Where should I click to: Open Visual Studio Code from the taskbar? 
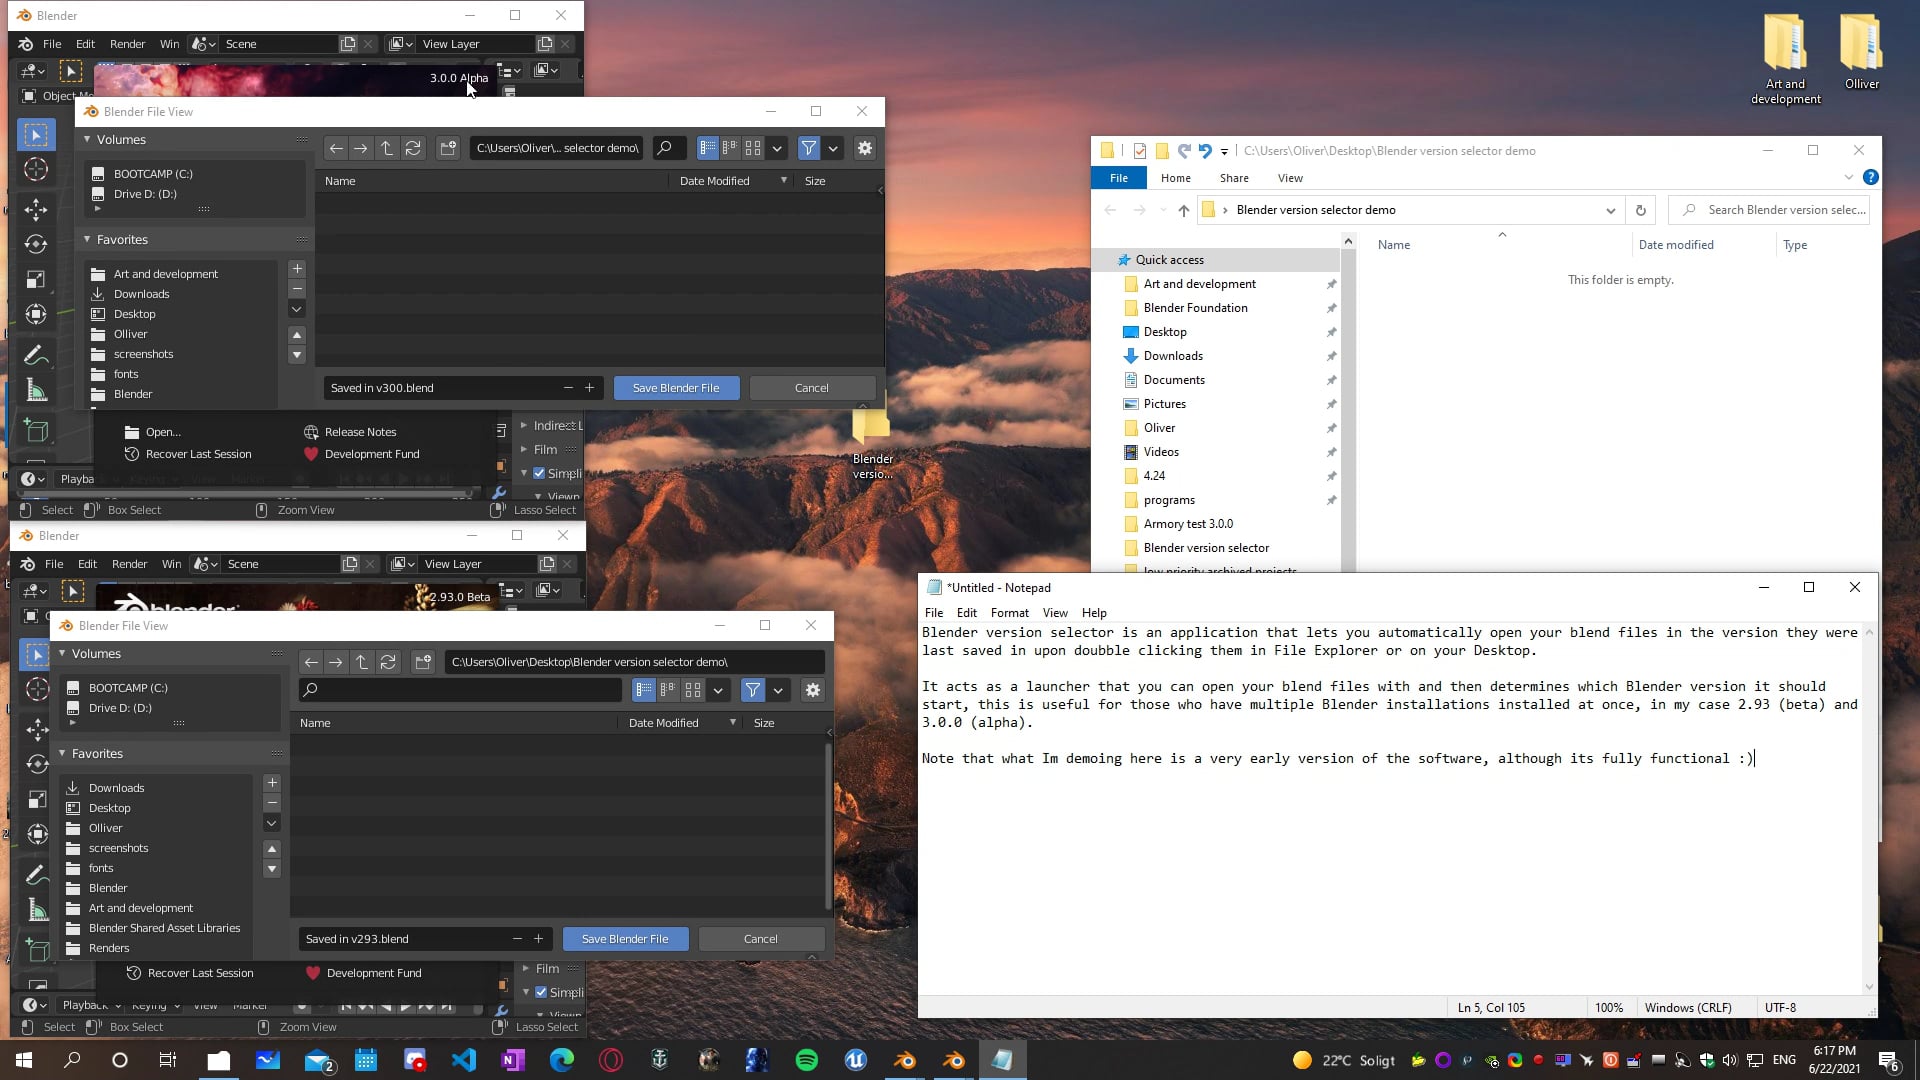(464, 1060)
